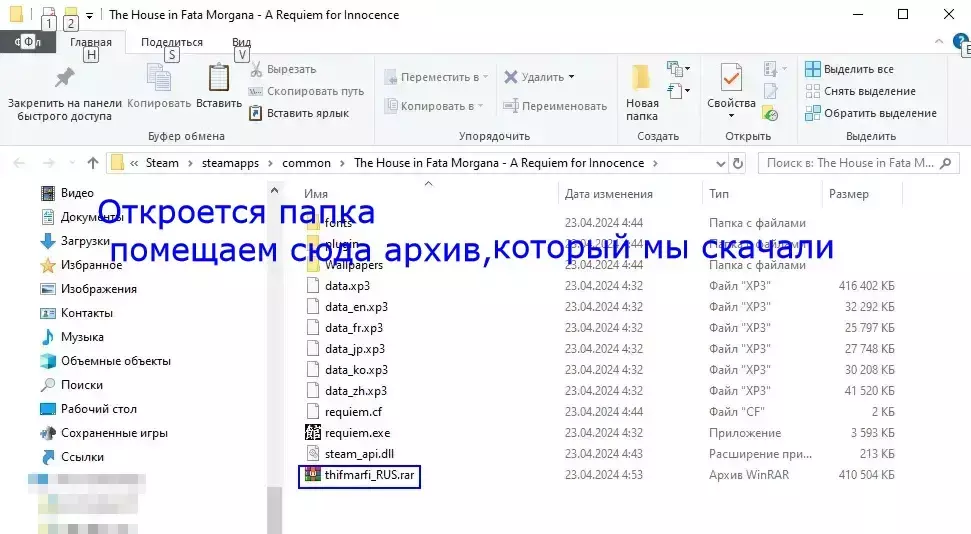This screenshot has height=534, width=971.
Task: Click Выделить все
Action: (x=850, y=69)
